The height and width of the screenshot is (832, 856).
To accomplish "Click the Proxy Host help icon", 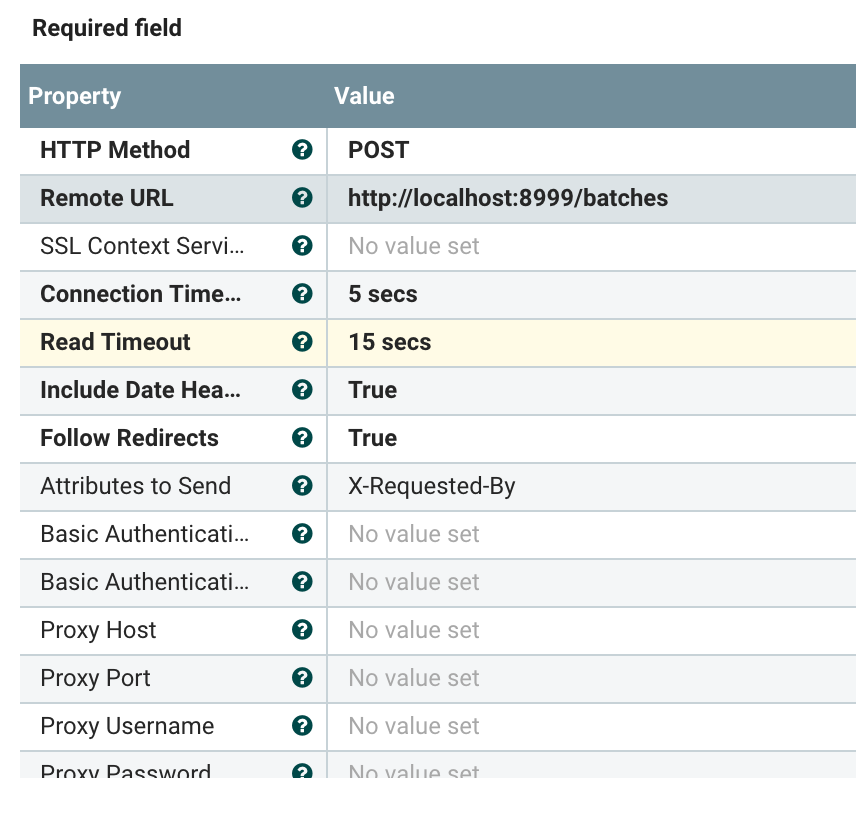I will point(302,630).
